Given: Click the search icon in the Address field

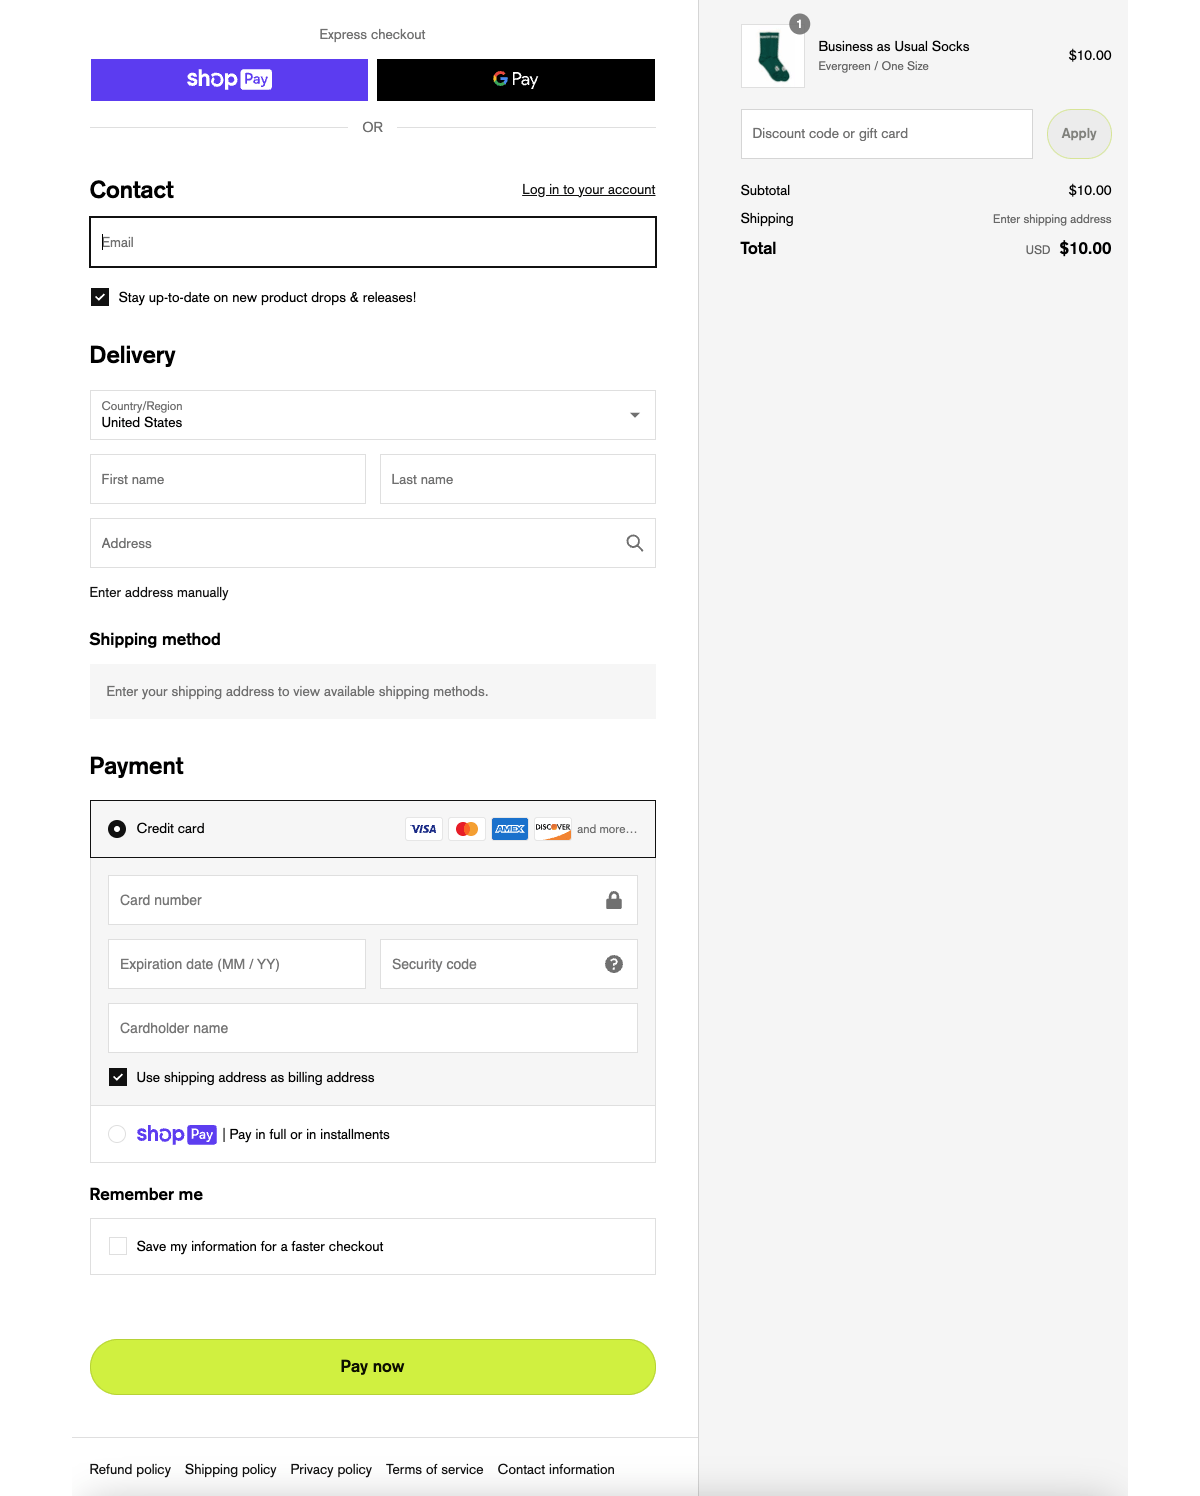Looking at the screenshot, I should tap(635, 543).
